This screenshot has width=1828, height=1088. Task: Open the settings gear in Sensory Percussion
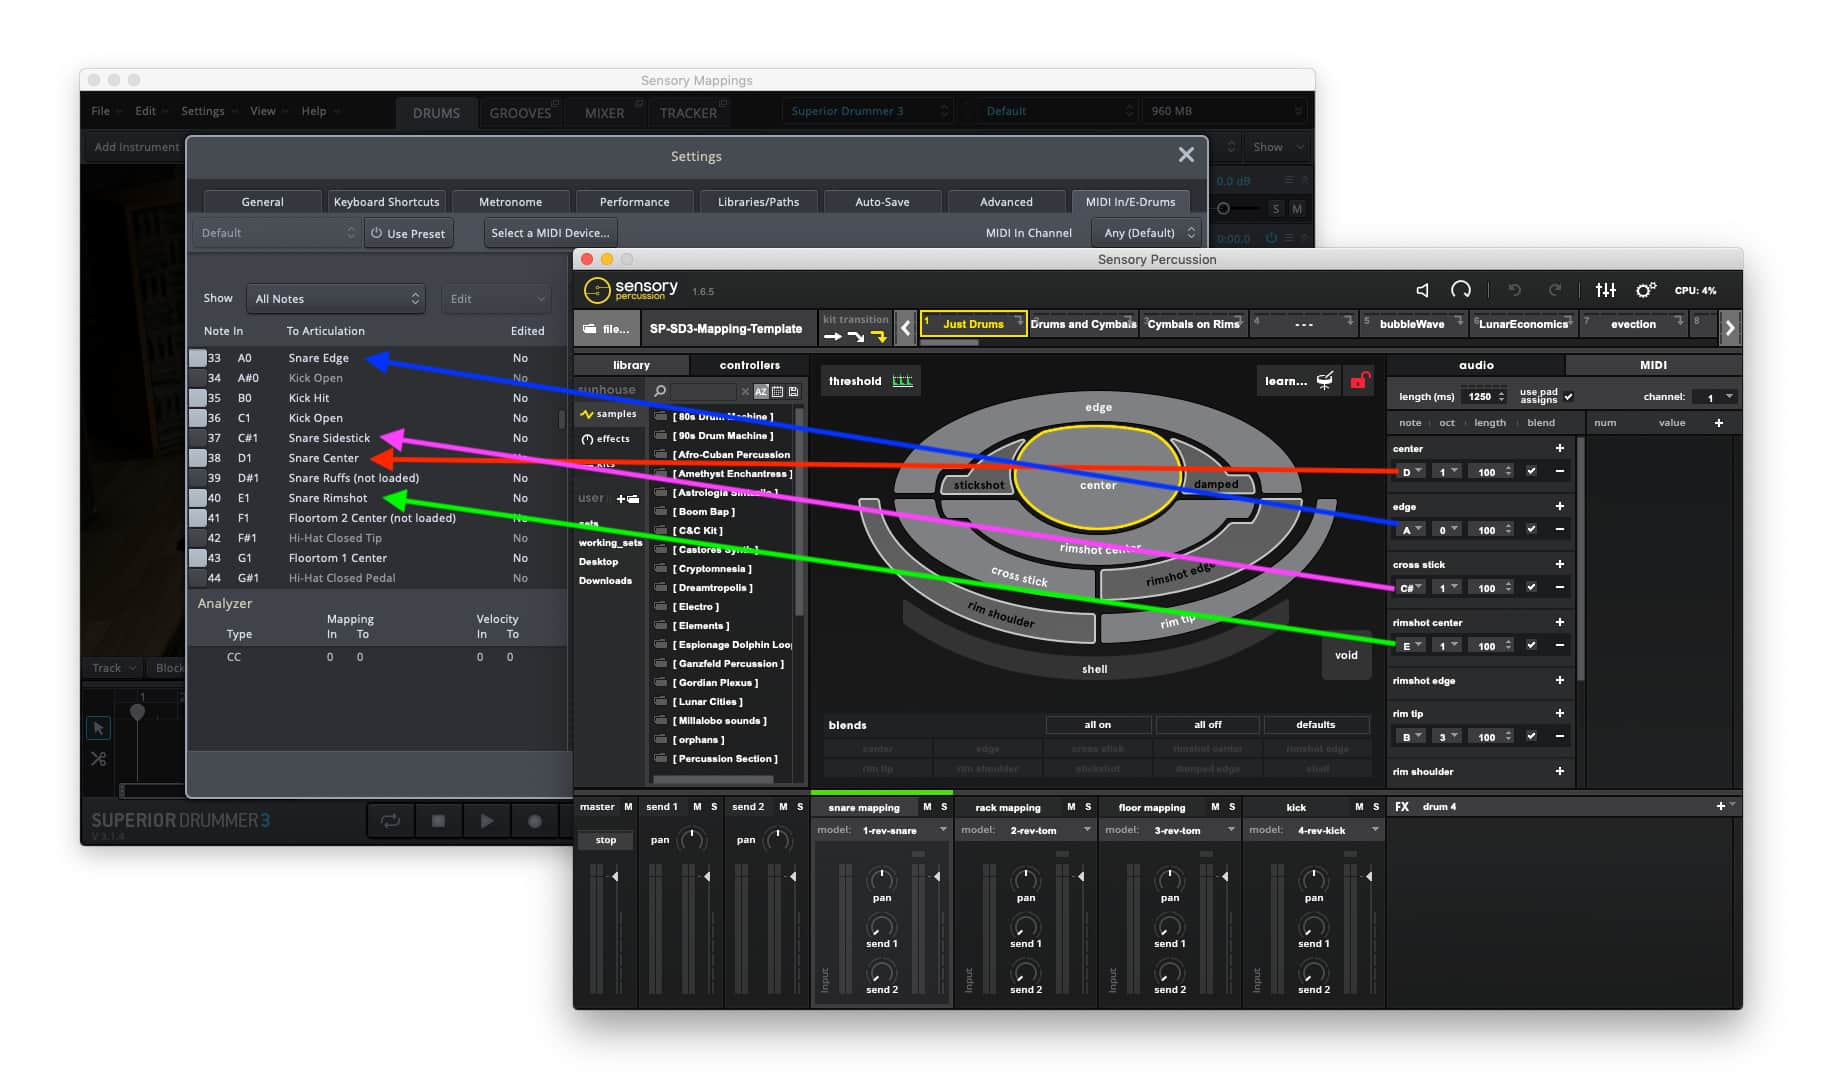click(1645, 289)
